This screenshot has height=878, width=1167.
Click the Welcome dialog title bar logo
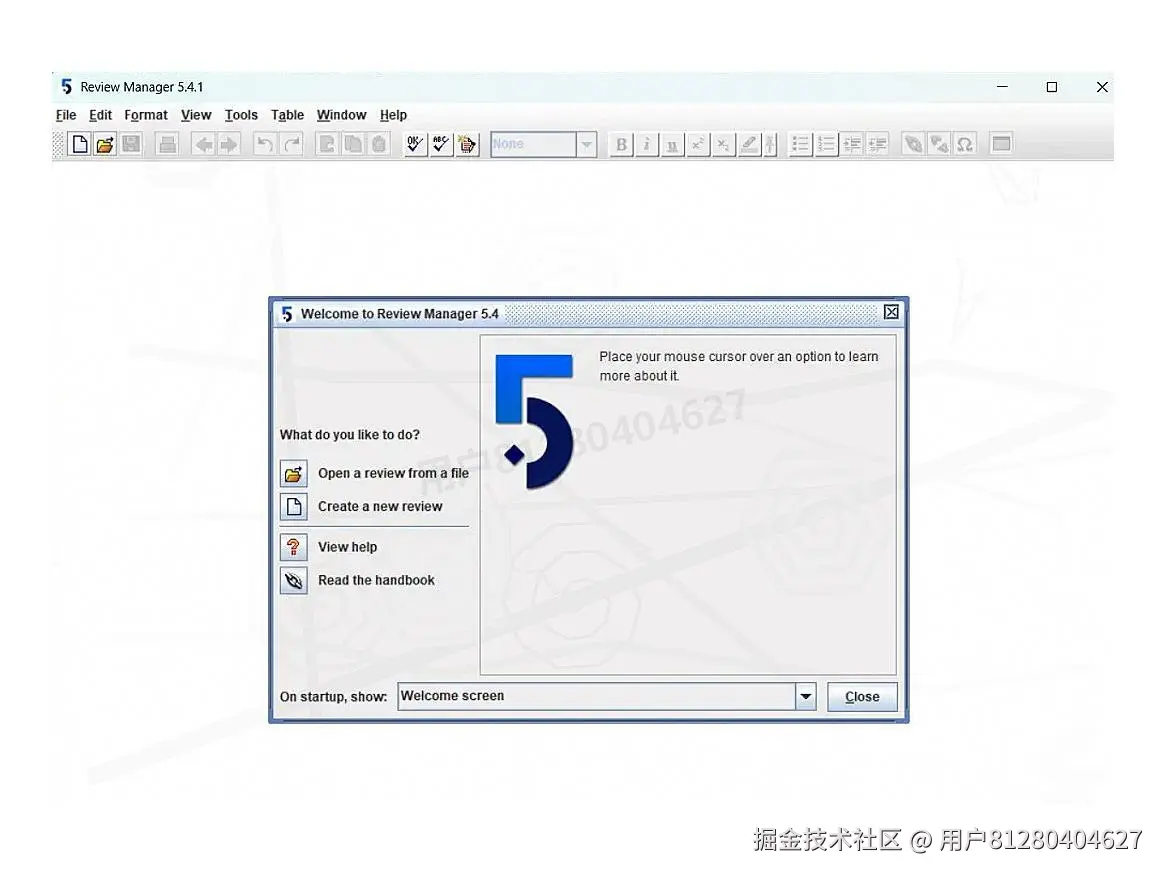point(287,314)
